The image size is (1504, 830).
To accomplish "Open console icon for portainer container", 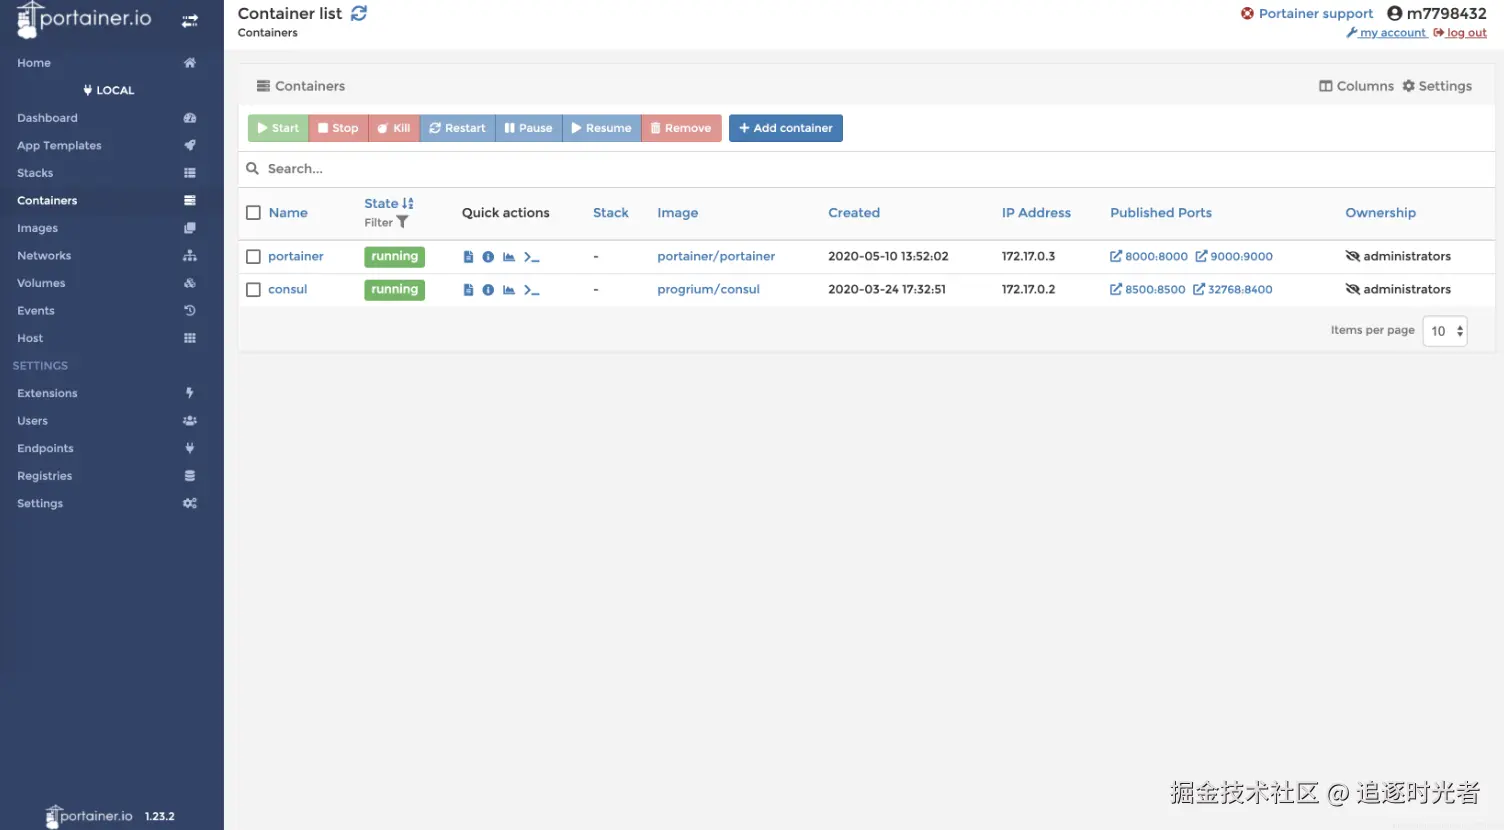I will [x=532, y=257].
